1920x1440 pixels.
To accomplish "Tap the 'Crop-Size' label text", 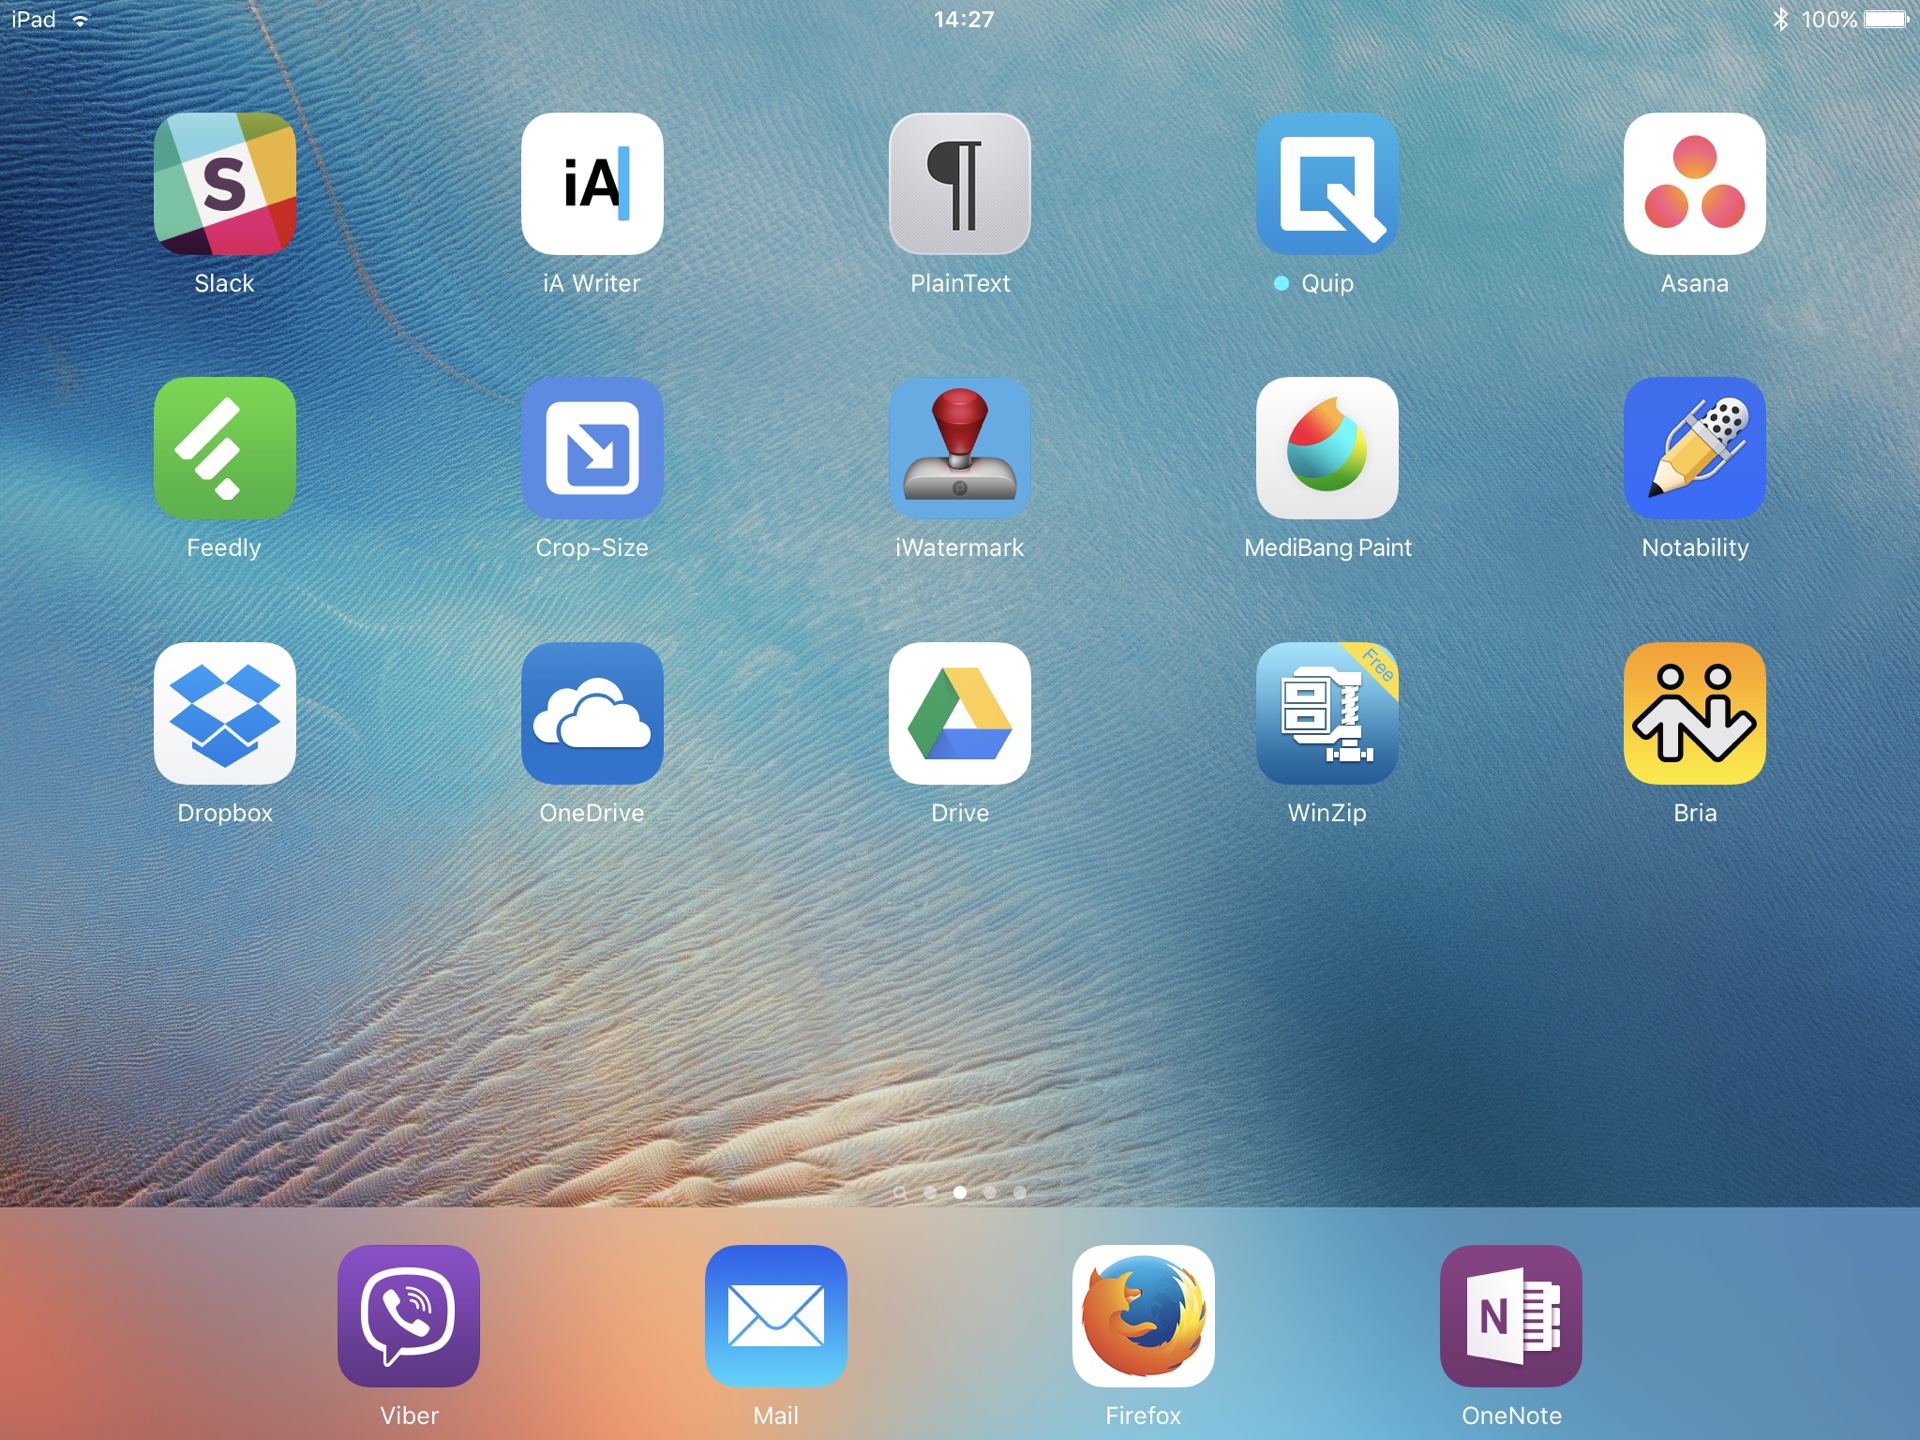I will 592,548.
